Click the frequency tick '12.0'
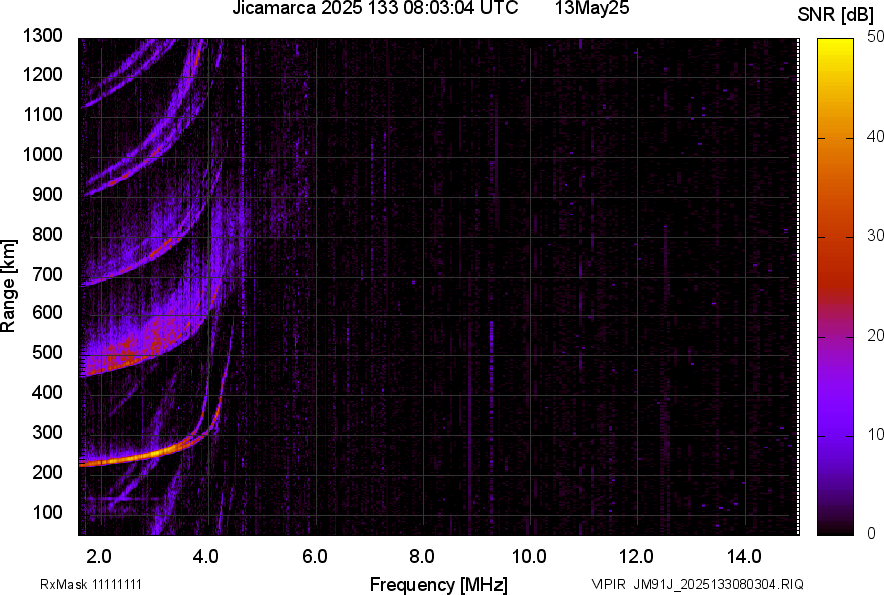 coord(637,556)
